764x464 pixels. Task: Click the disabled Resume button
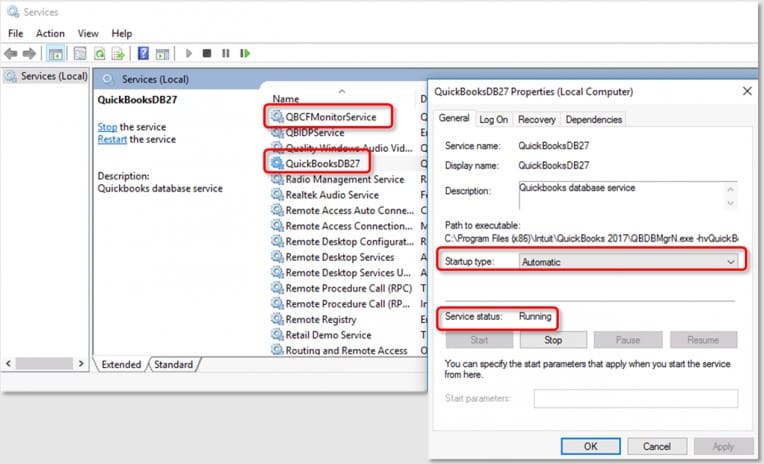tap(703, 340)
